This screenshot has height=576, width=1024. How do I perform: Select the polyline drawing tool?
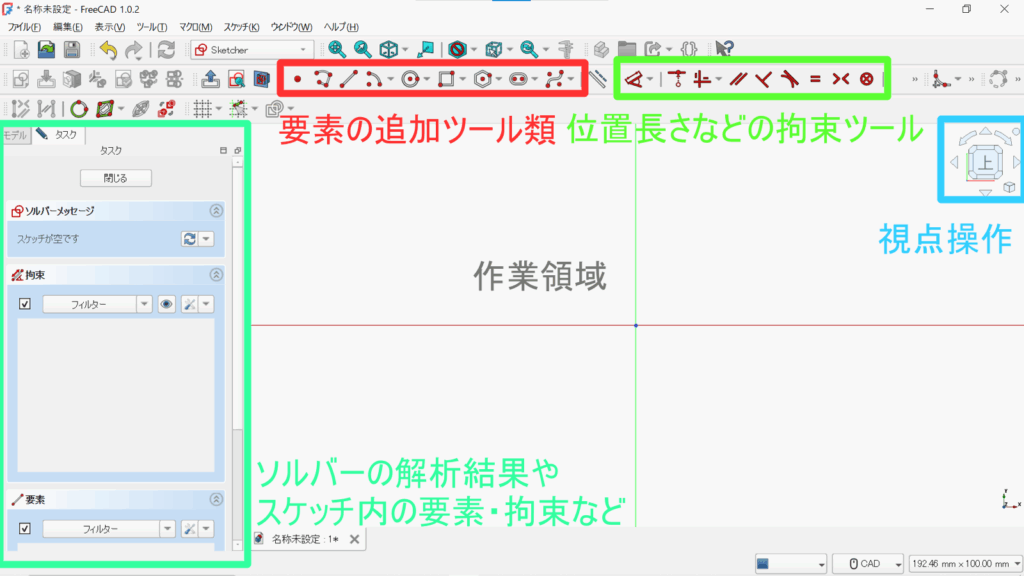[x=322, y=79]
